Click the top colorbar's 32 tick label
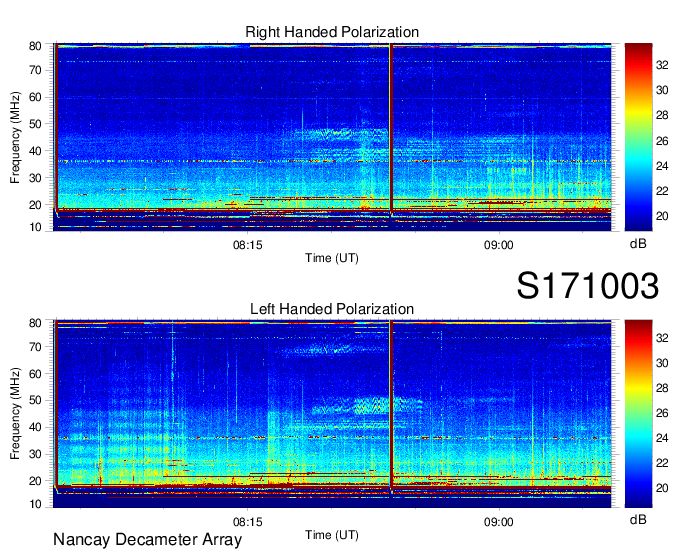Image resolution: width=680 pixels, height=552 pixels. [x=662, y=65]
